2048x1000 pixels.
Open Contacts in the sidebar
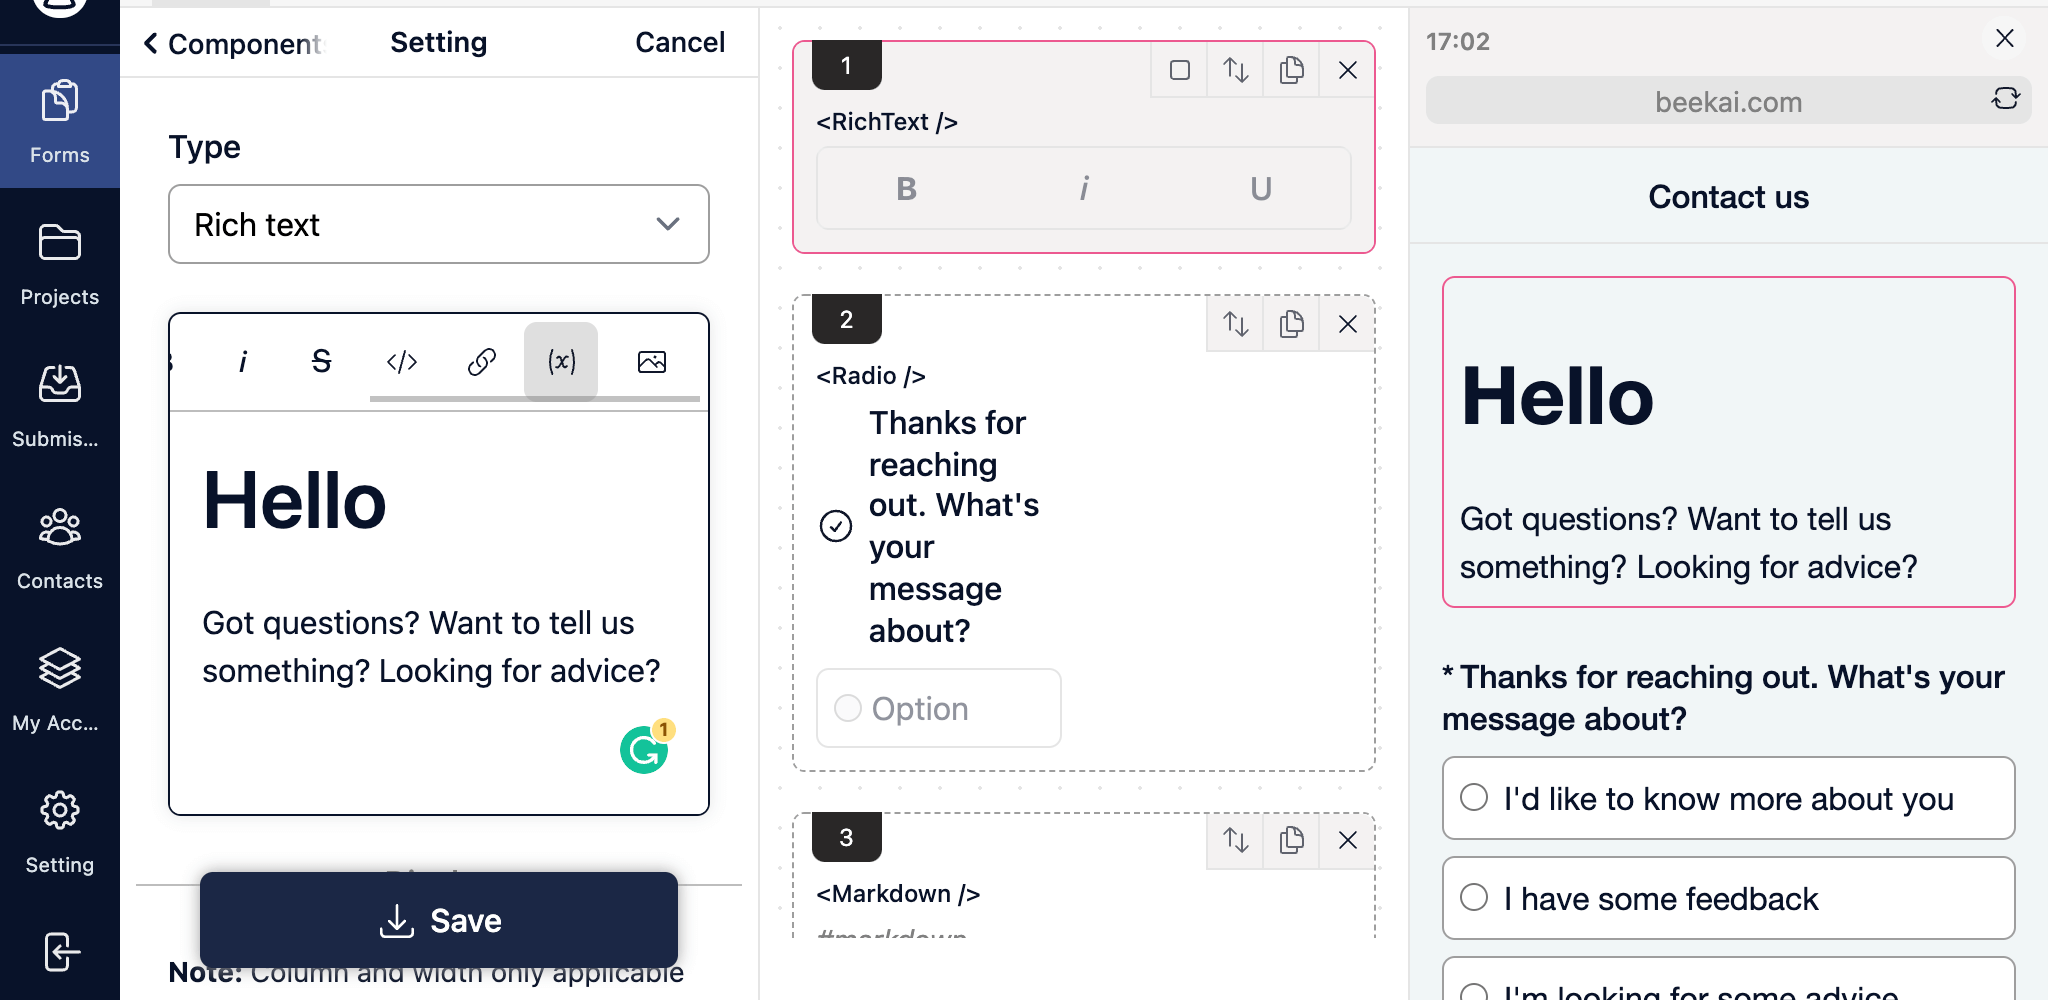tap(60, 548)
